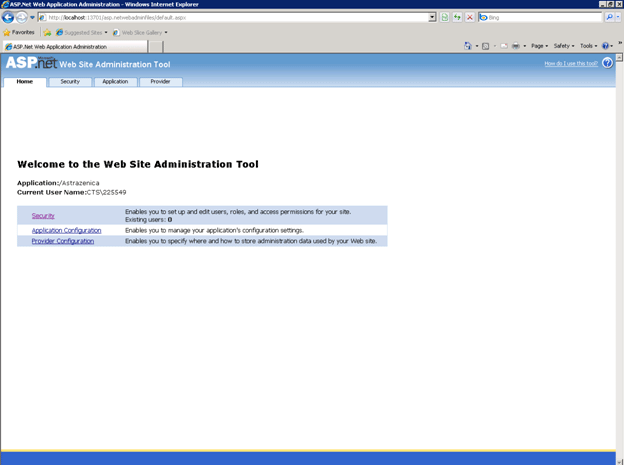Click the Add to Favorites Bar icon
Viewport: 624px width, 465px height.
pos(47,33)
